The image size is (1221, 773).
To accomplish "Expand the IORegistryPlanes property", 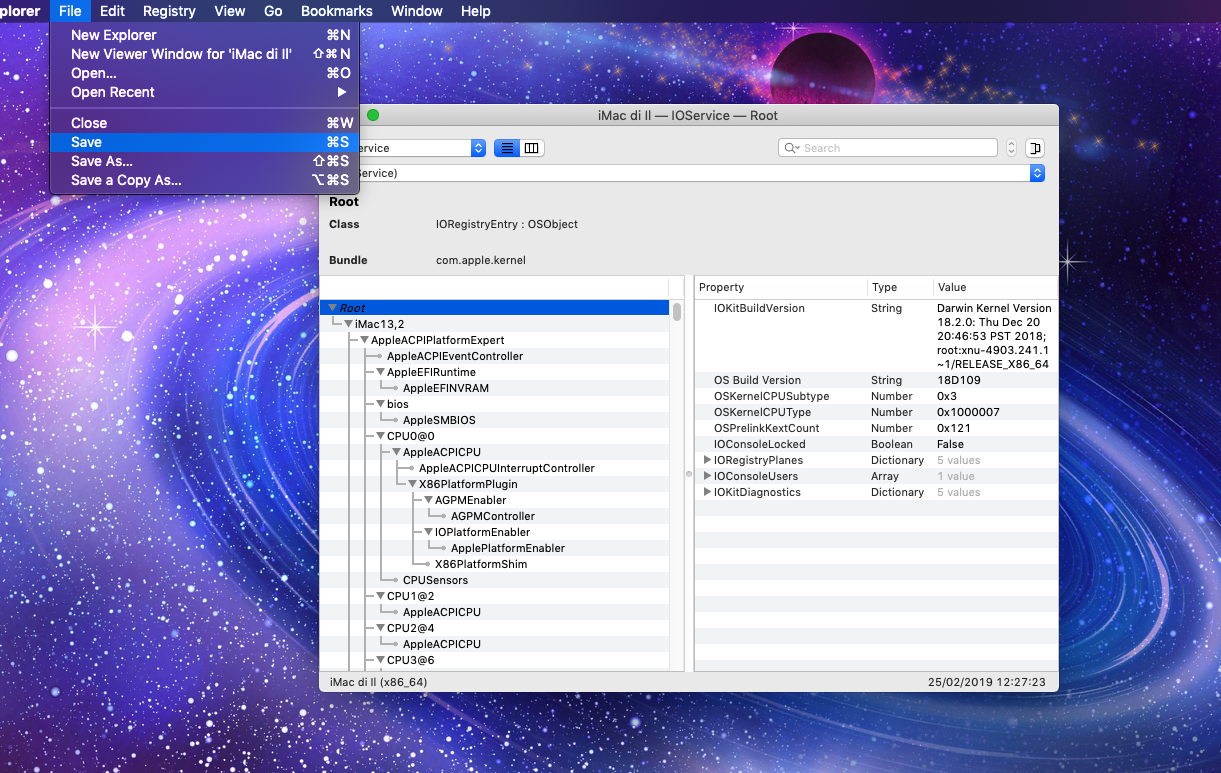I will [707, 460].
